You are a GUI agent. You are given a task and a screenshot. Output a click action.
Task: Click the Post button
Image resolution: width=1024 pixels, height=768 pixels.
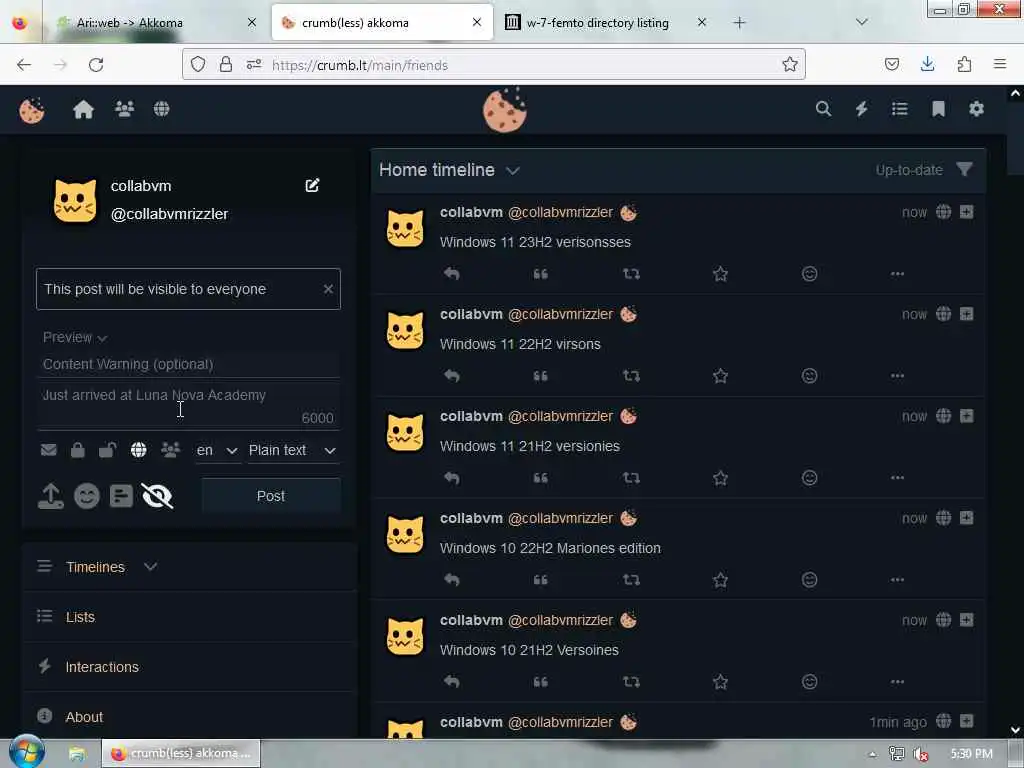271,496
